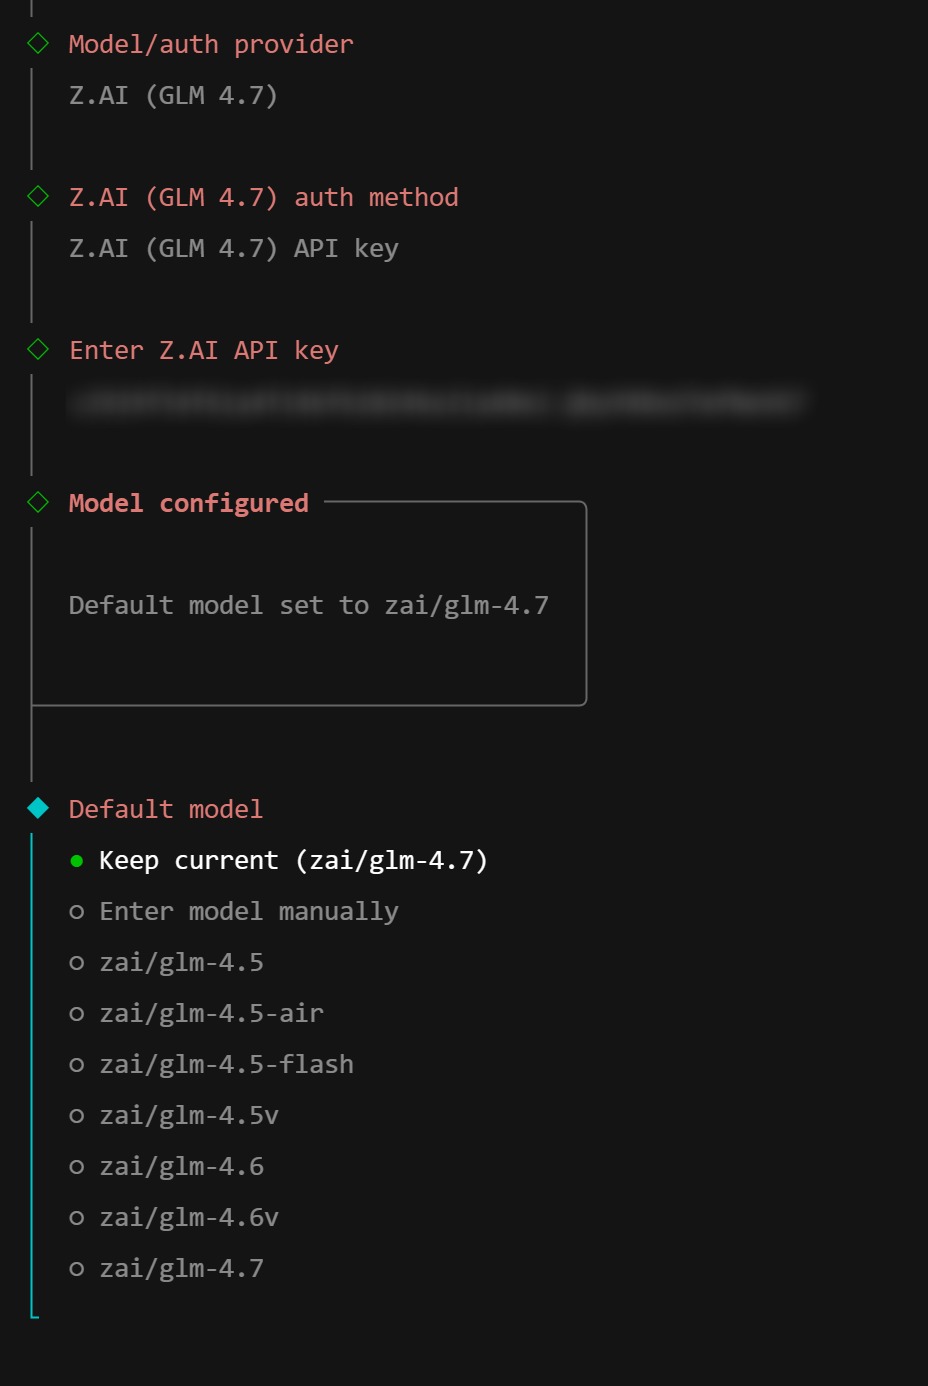The image size is (928, 1386).
Task: Click the diamond icon beside Model/auth provider
Action: coord(38,43)
